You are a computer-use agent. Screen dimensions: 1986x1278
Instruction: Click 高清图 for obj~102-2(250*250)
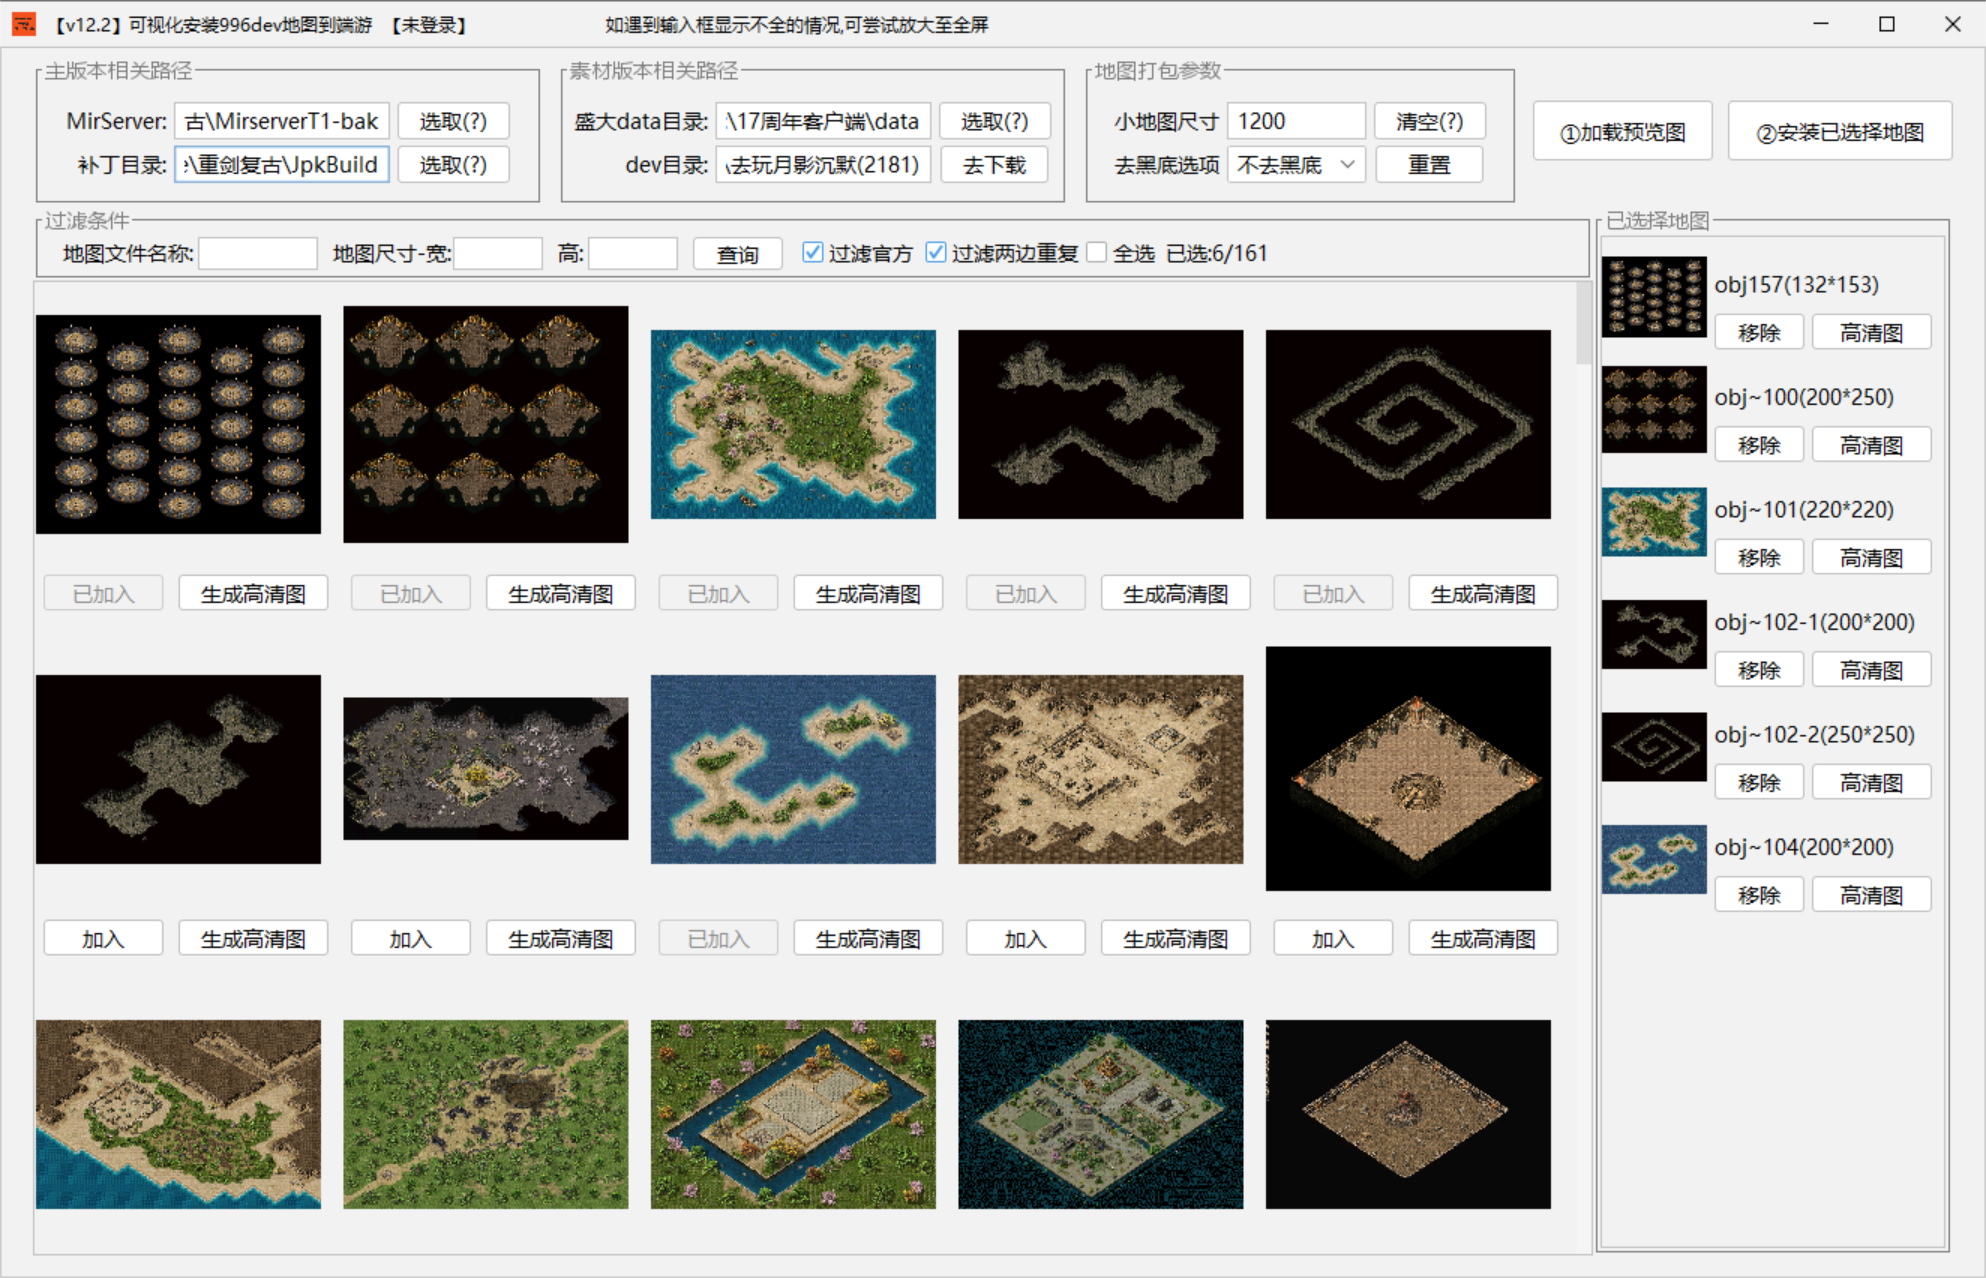[x=1871, y=782]
